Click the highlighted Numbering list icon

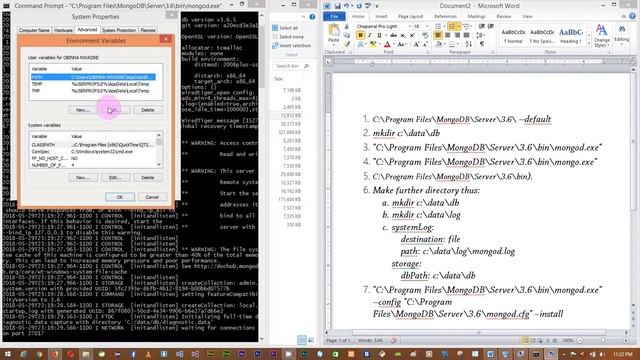pyautogui.click(x=452, y=26)
